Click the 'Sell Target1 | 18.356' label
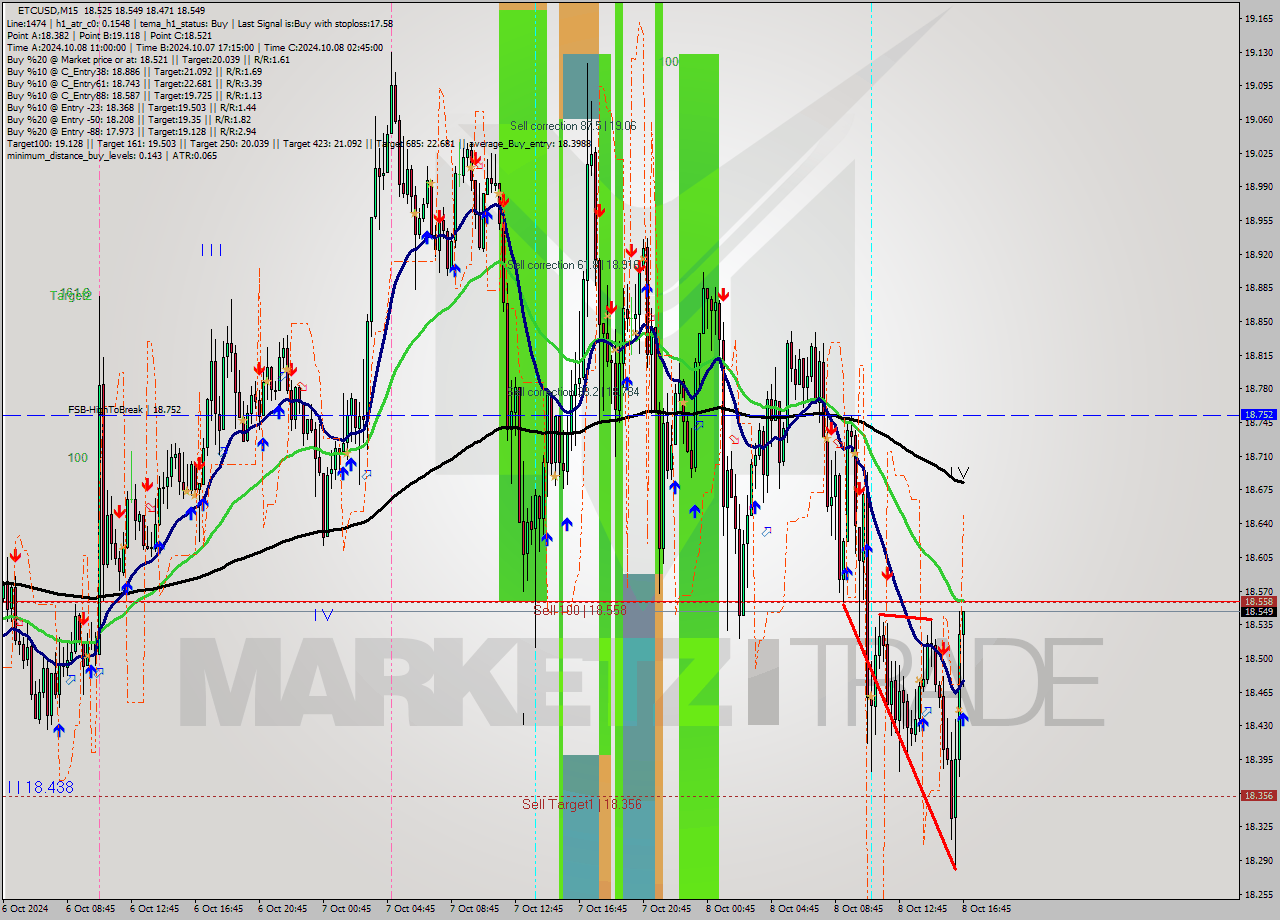This screenshot has height=920, width=1280. (x=582, y=804)
